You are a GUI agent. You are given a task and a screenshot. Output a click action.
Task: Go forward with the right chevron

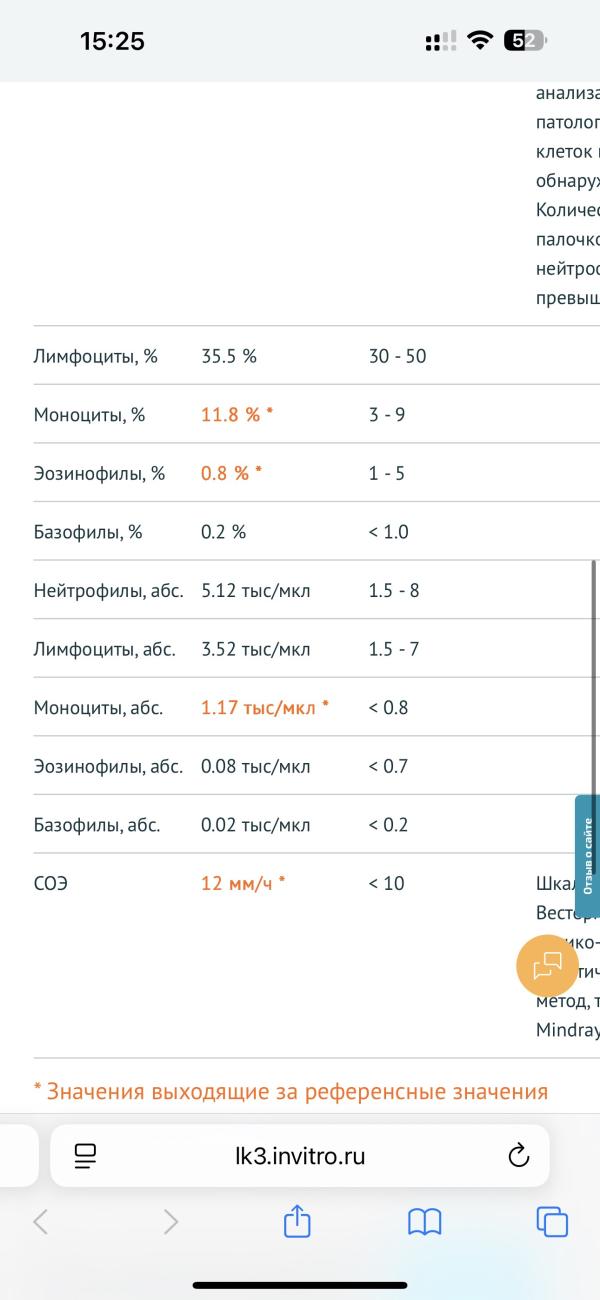coord(171,1221)
